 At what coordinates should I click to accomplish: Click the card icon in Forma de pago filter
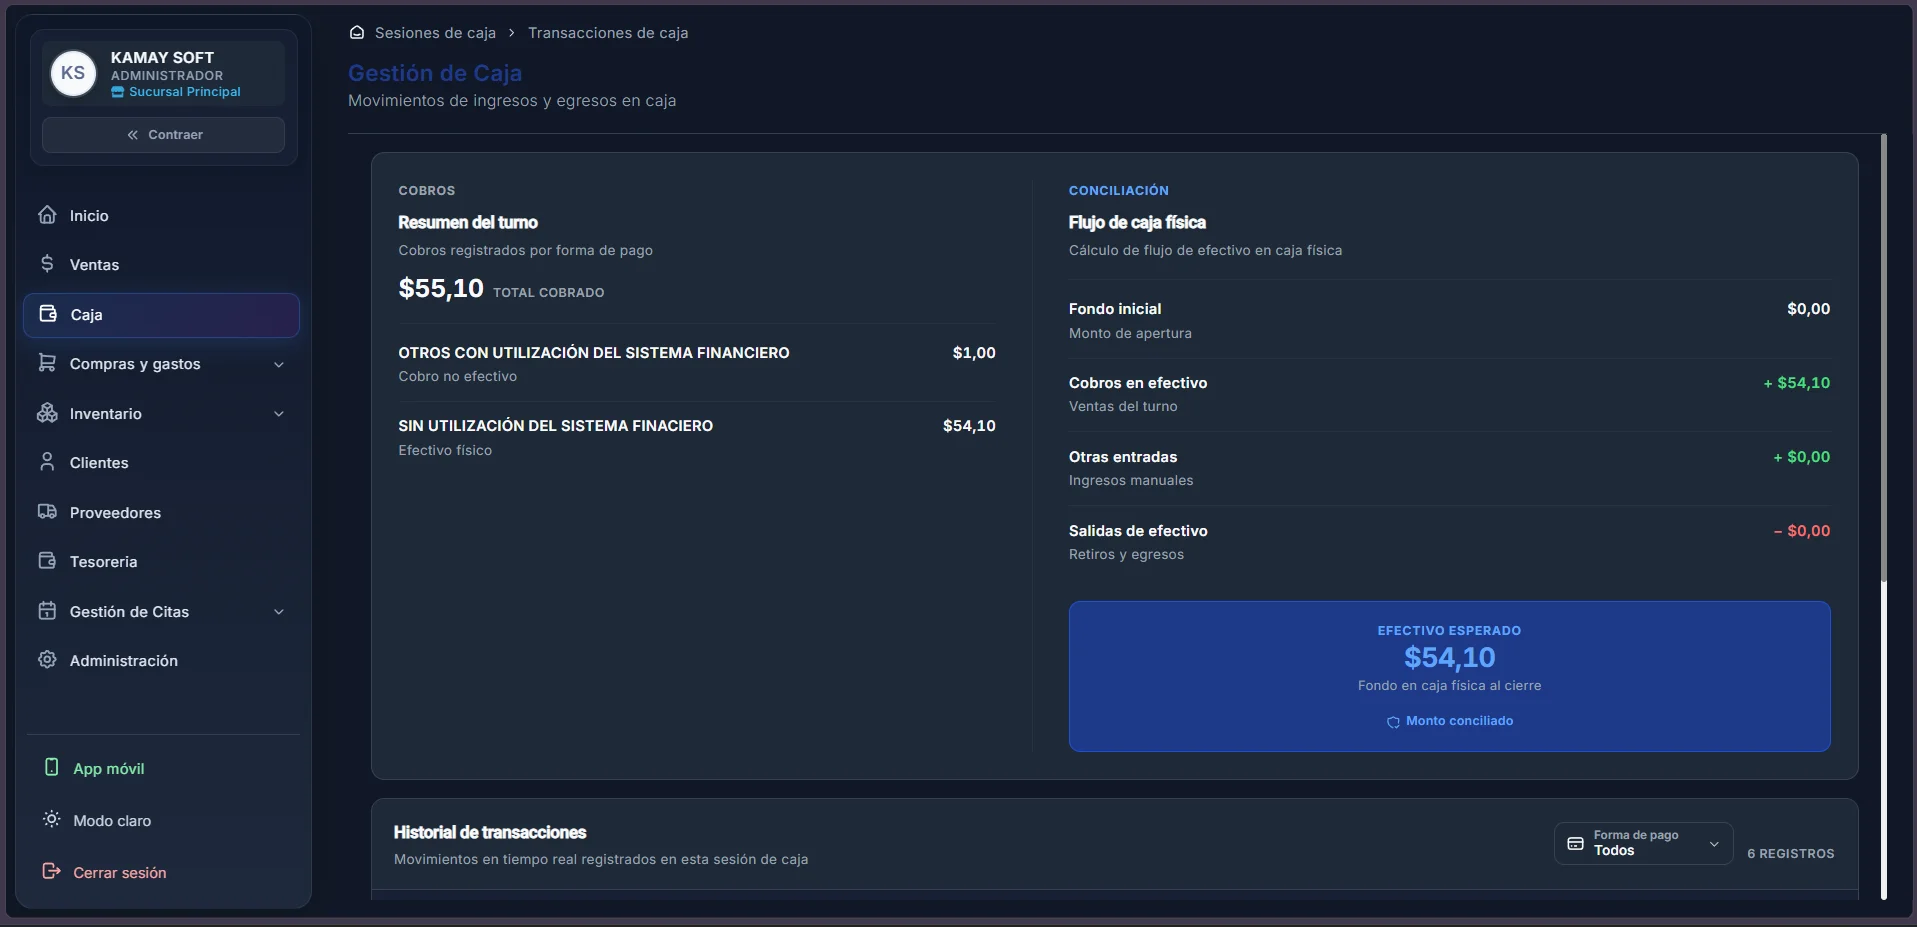pyautogui.click(x=1575, y=843)
